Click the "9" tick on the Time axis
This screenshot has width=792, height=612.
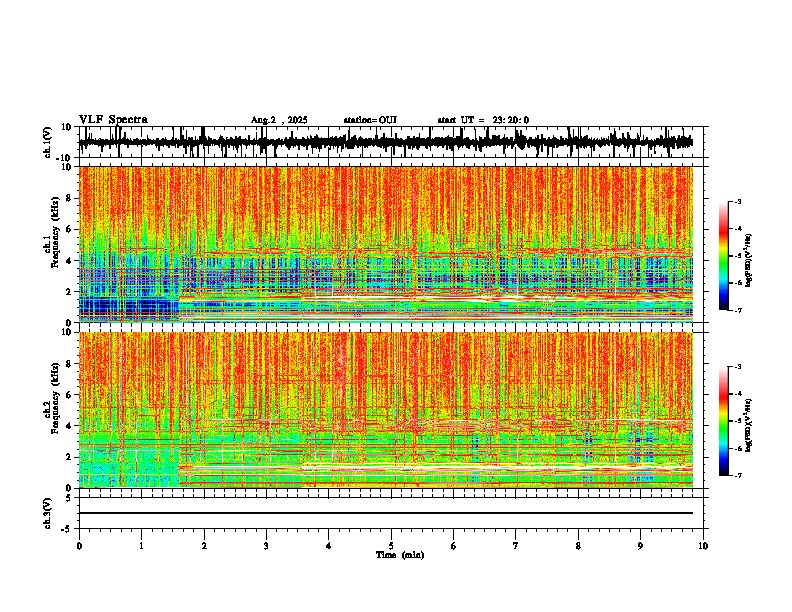[x=640, y=546]
